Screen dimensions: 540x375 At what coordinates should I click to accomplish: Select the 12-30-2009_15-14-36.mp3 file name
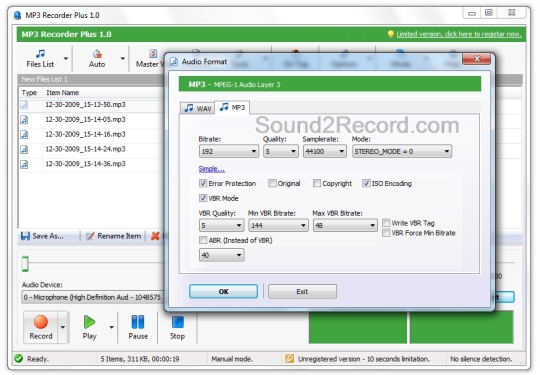(x=85, y=164)
